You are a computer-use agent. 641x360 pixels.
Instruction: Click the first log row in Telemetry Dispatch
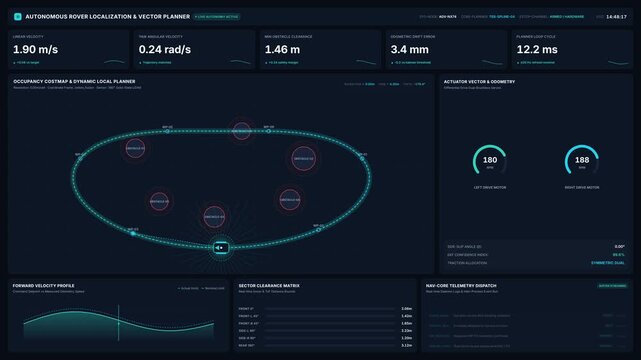point(527,315)
